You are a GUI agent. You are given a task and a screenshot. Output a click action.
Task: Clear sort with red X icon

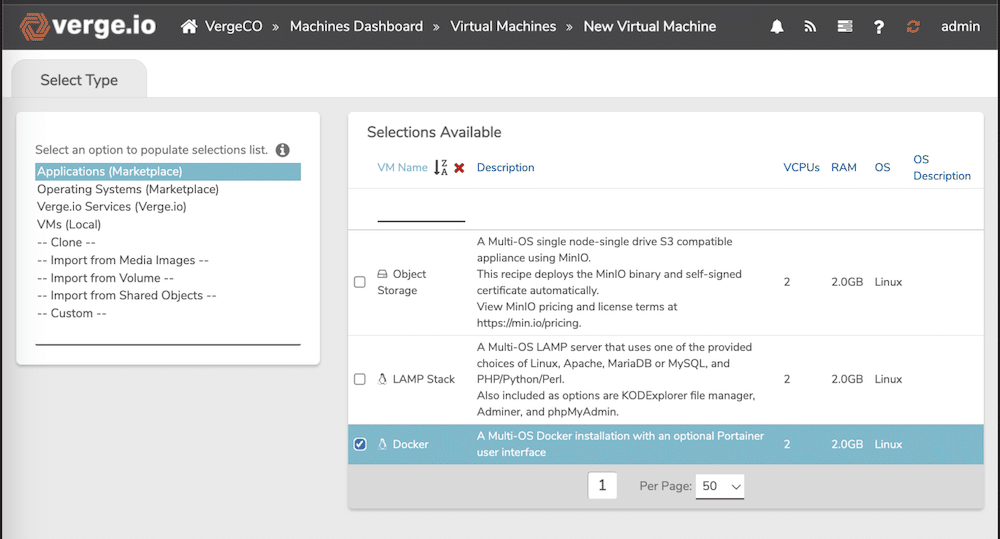(x=459, y=168)
